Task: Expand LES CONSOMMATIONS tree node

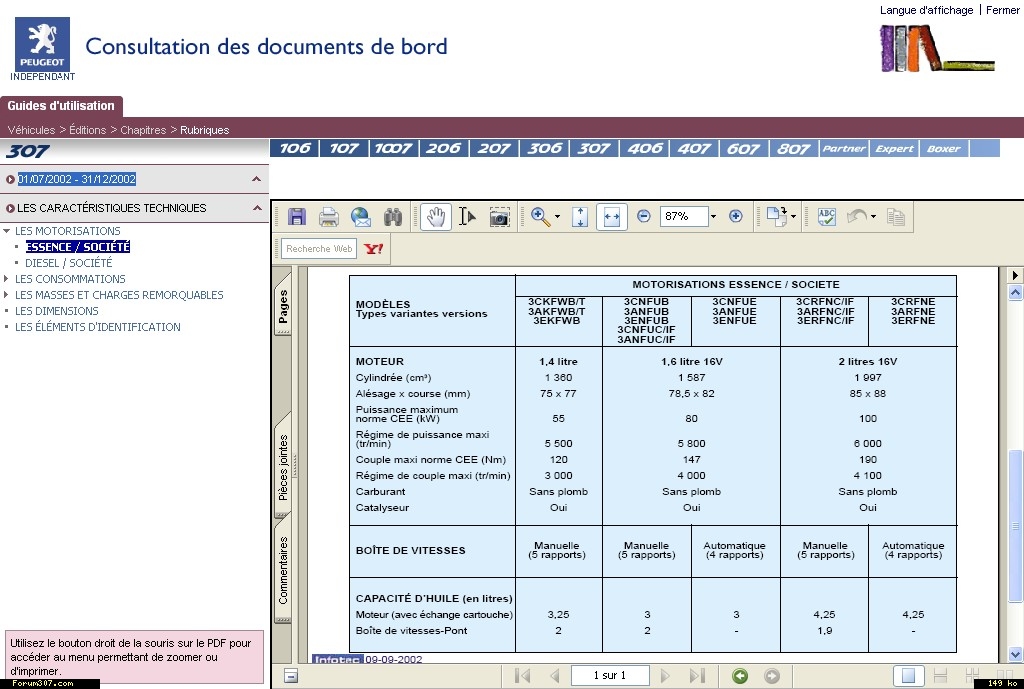Action: point(7,279)
